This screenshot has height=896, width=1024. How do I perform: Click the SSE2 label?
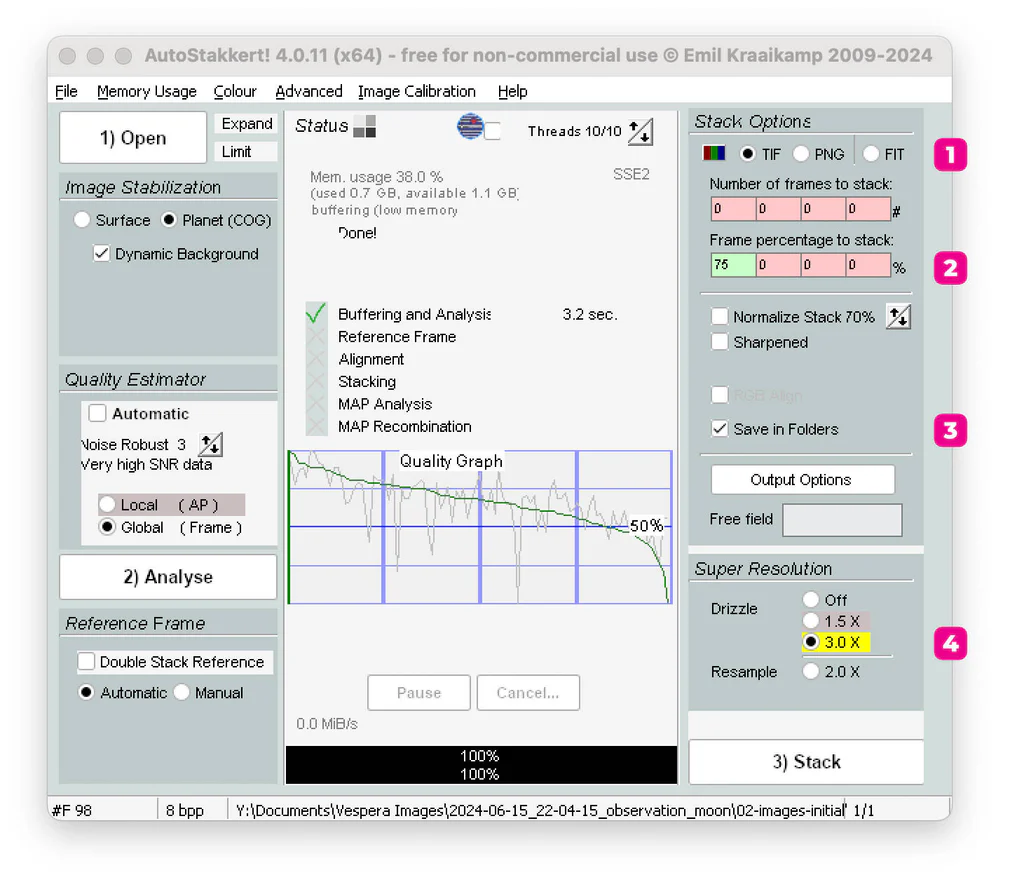point(631,174)
